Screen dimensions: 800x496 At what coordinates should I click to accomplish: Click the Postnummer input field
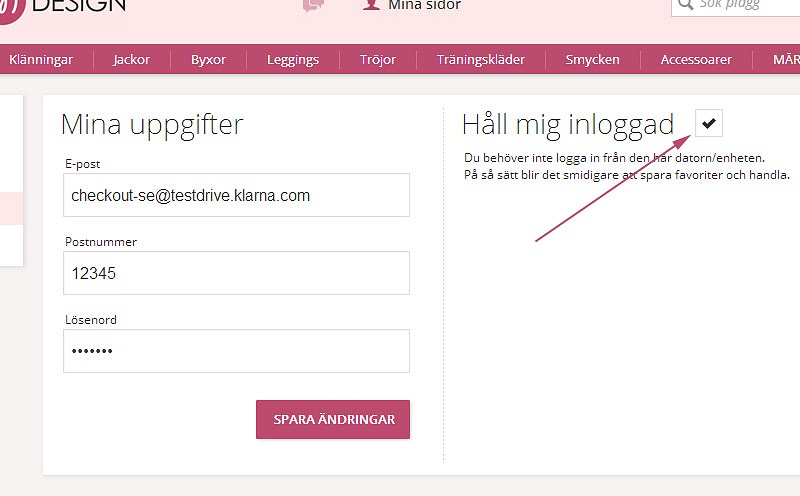tap(236, 273)
